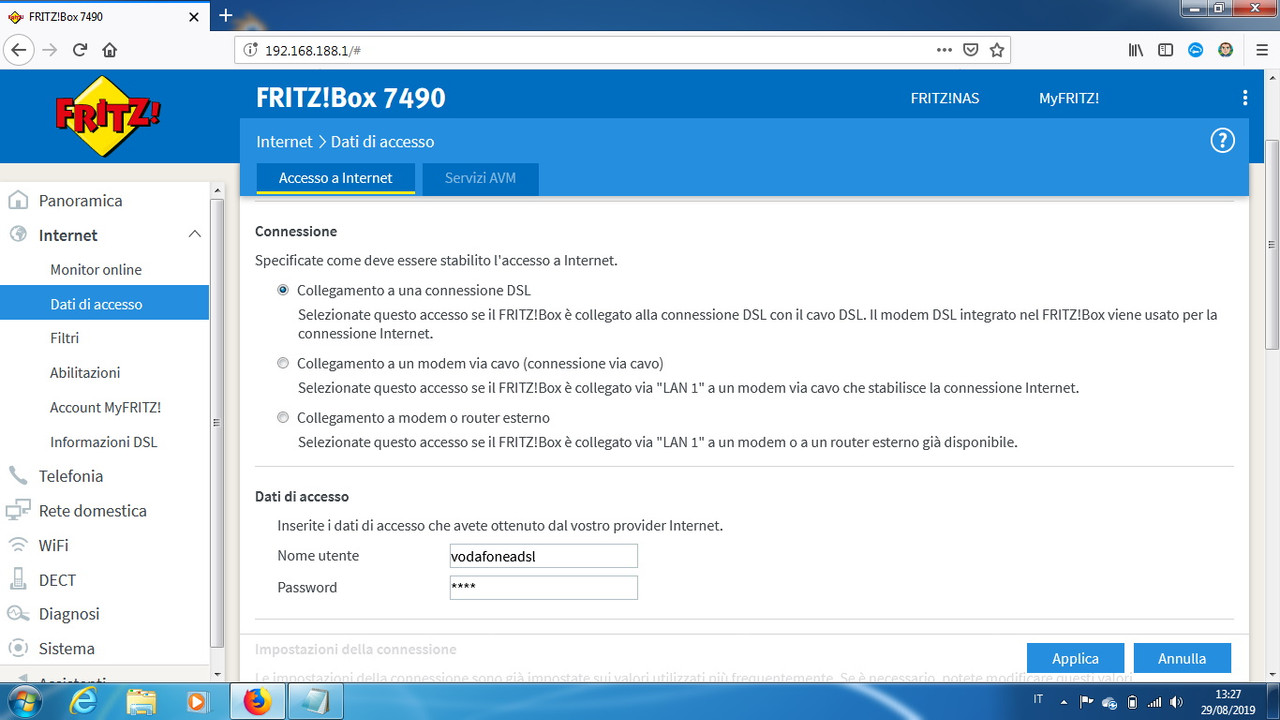The image size is (1280, 720).
Task: Click Annulla button
Action: point(1182,658)
